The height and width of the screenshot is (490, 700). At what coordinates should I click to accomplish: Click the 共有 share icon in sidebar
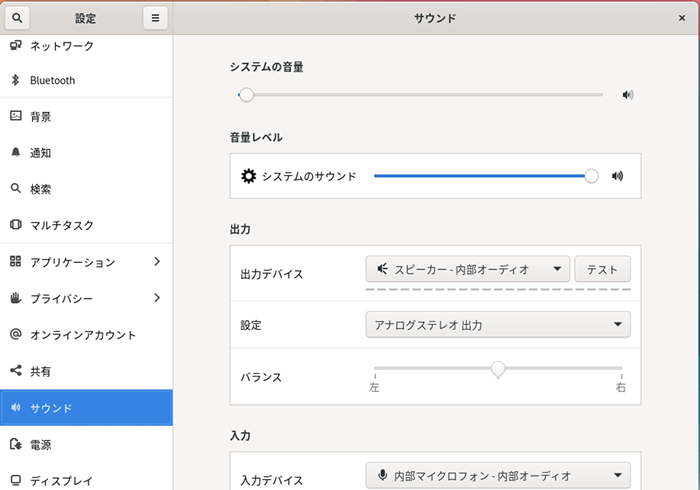pyautogui.click(x=15, y=371)
